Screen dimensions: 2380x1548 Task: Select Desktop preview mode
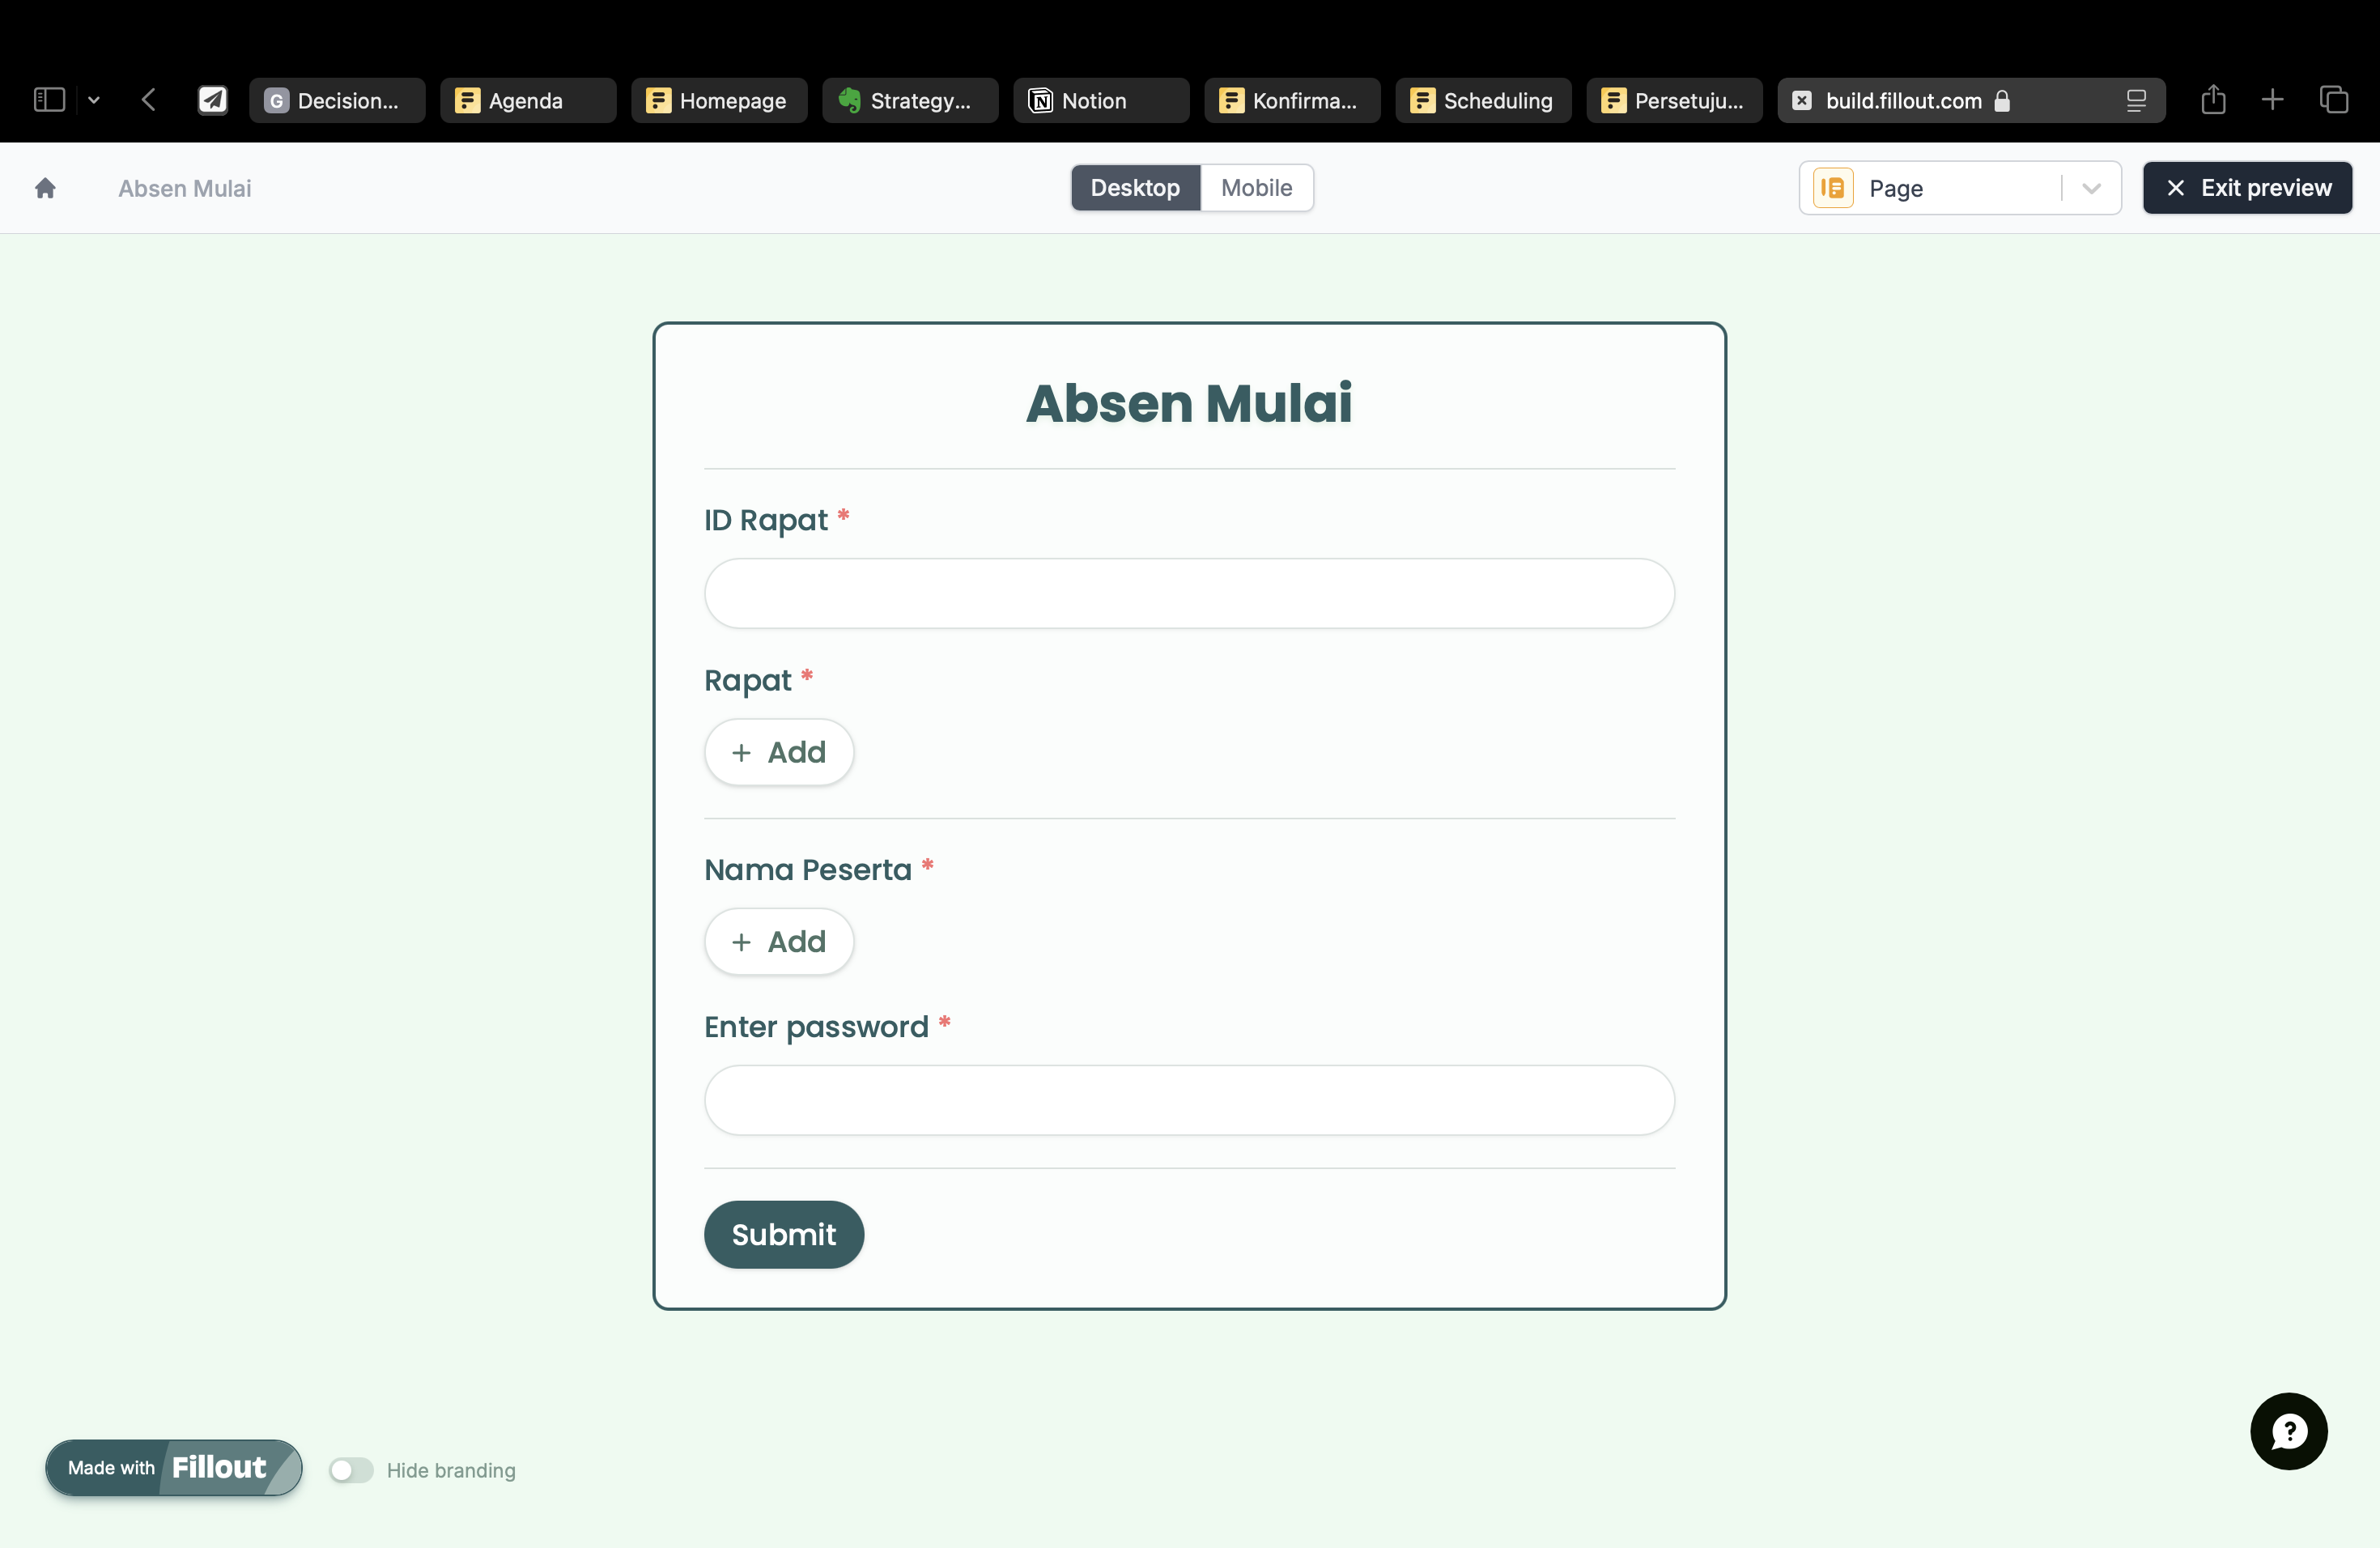click(1135, 187)
